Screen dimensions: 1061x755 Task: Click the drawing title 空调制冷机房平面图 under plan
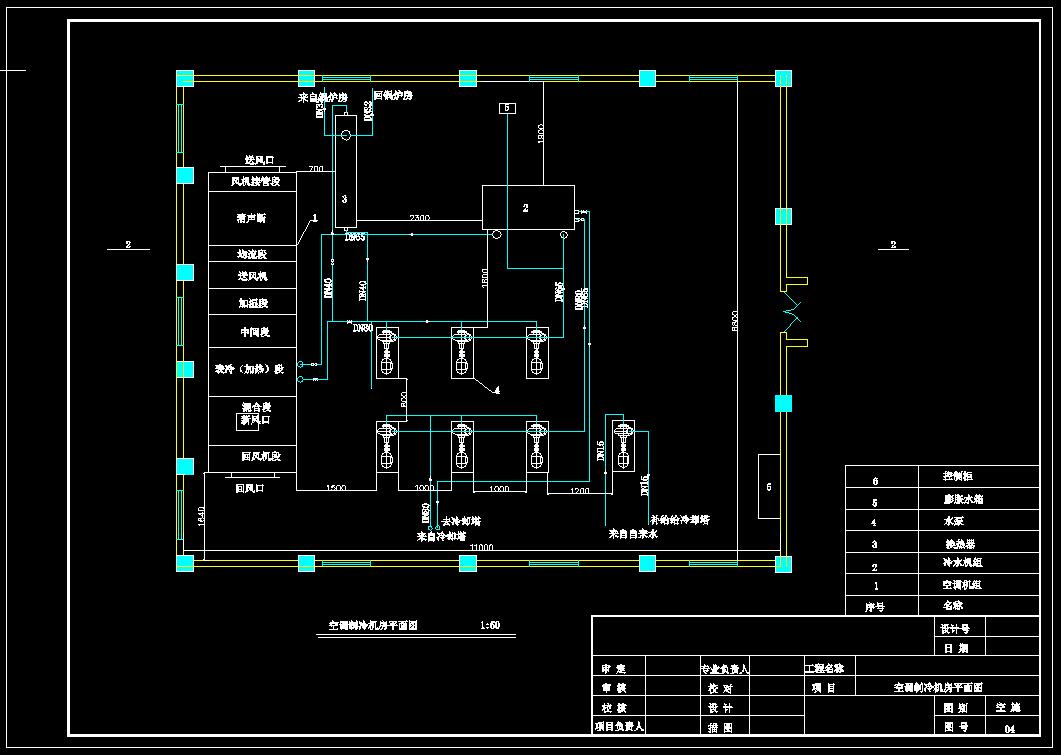point(373,626)
